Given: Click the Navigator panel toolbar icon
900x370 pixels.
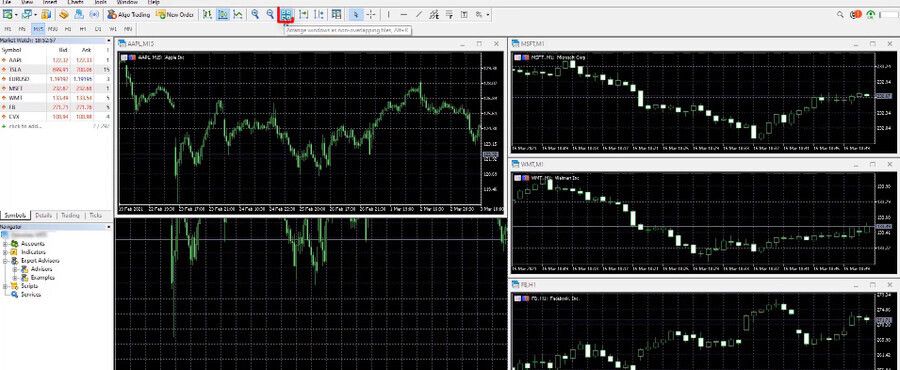Looking at the screenshot, I should coord(64,14).
